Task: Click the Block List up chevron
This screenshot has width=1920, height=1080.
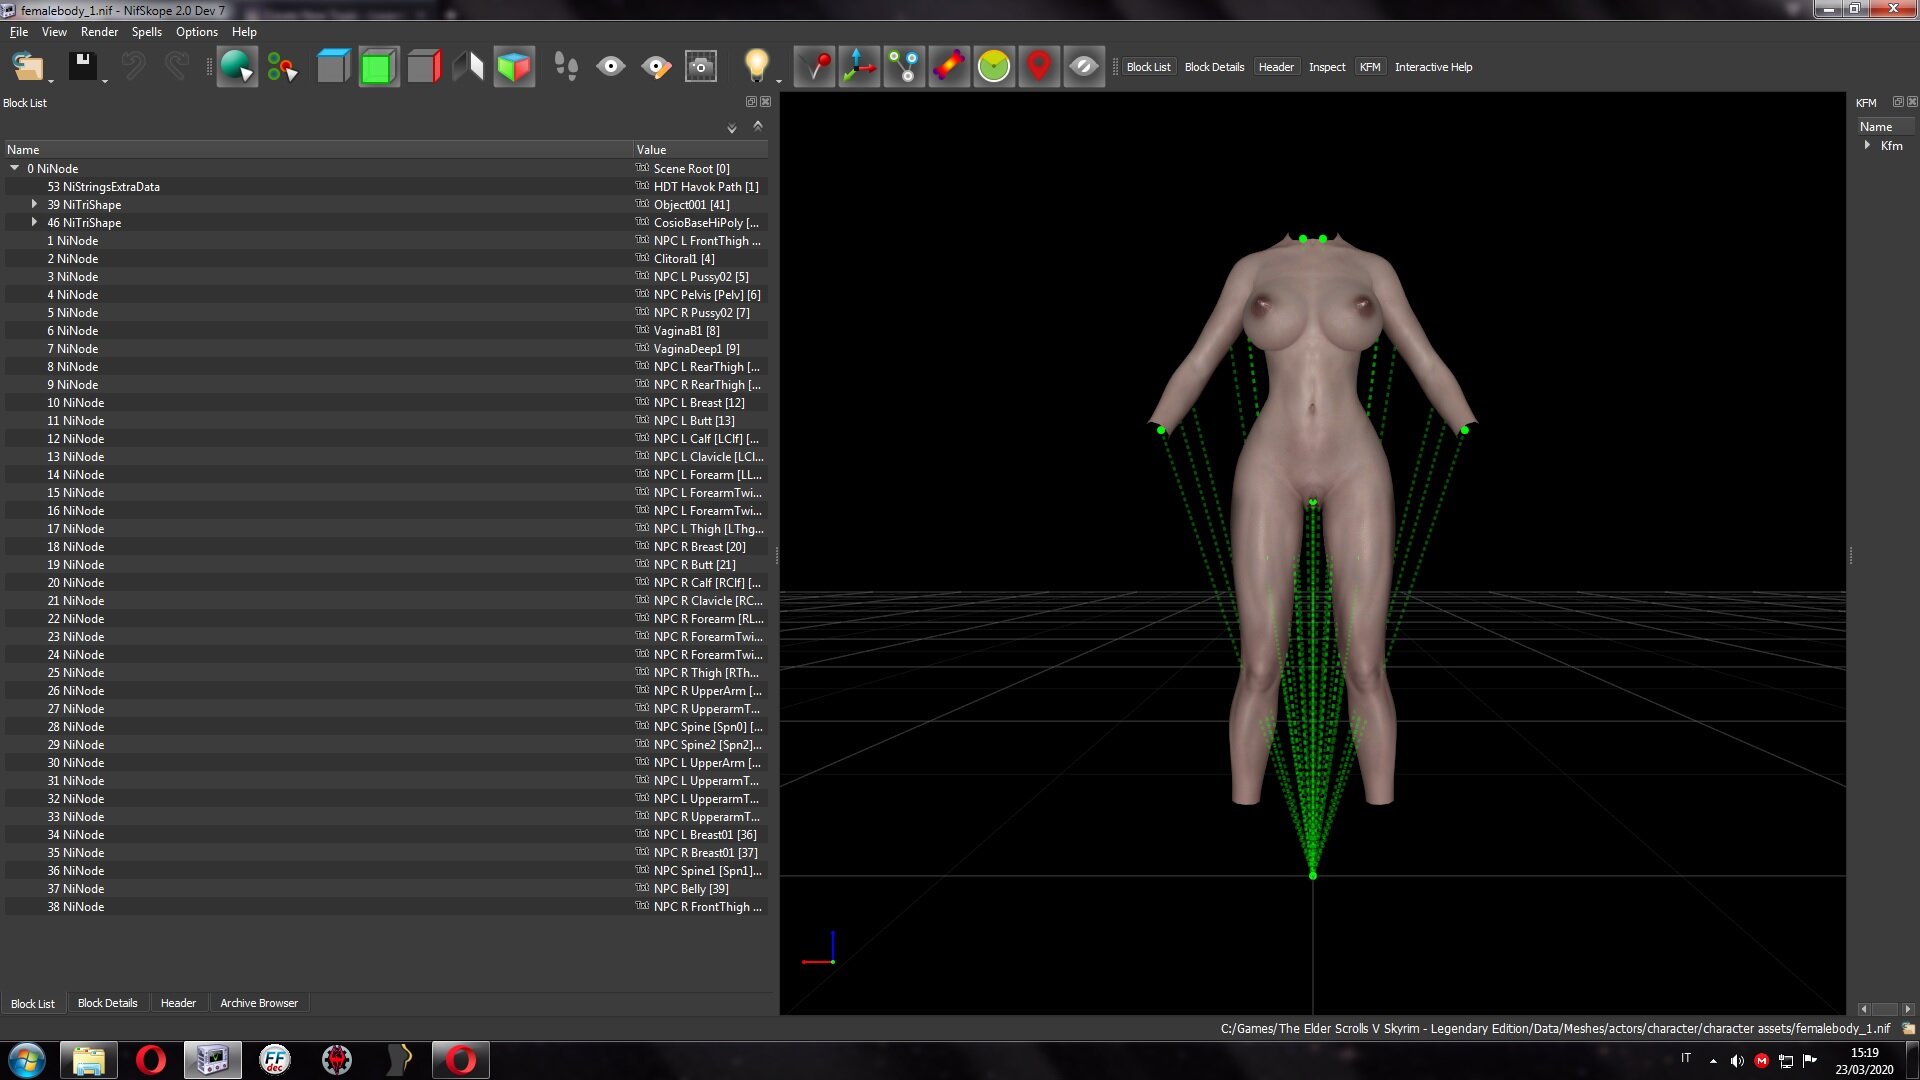Action: coord(758,126)
